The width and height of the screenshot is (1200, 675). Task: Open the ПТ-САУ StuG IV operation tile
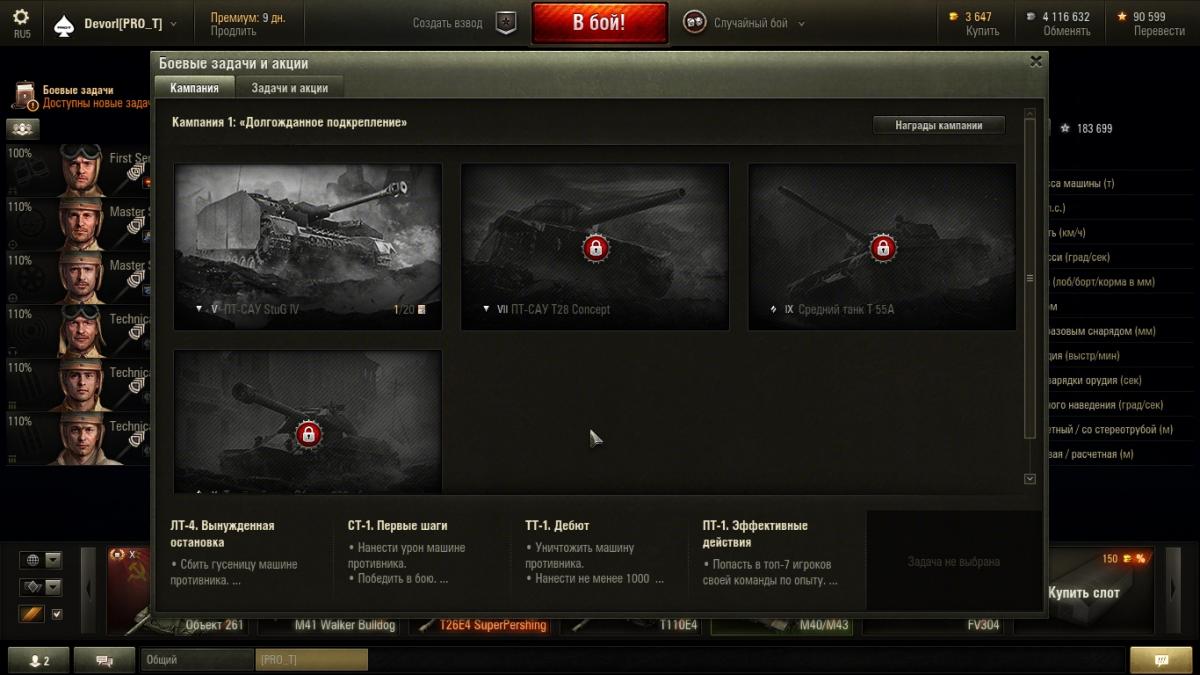[308, 246]
